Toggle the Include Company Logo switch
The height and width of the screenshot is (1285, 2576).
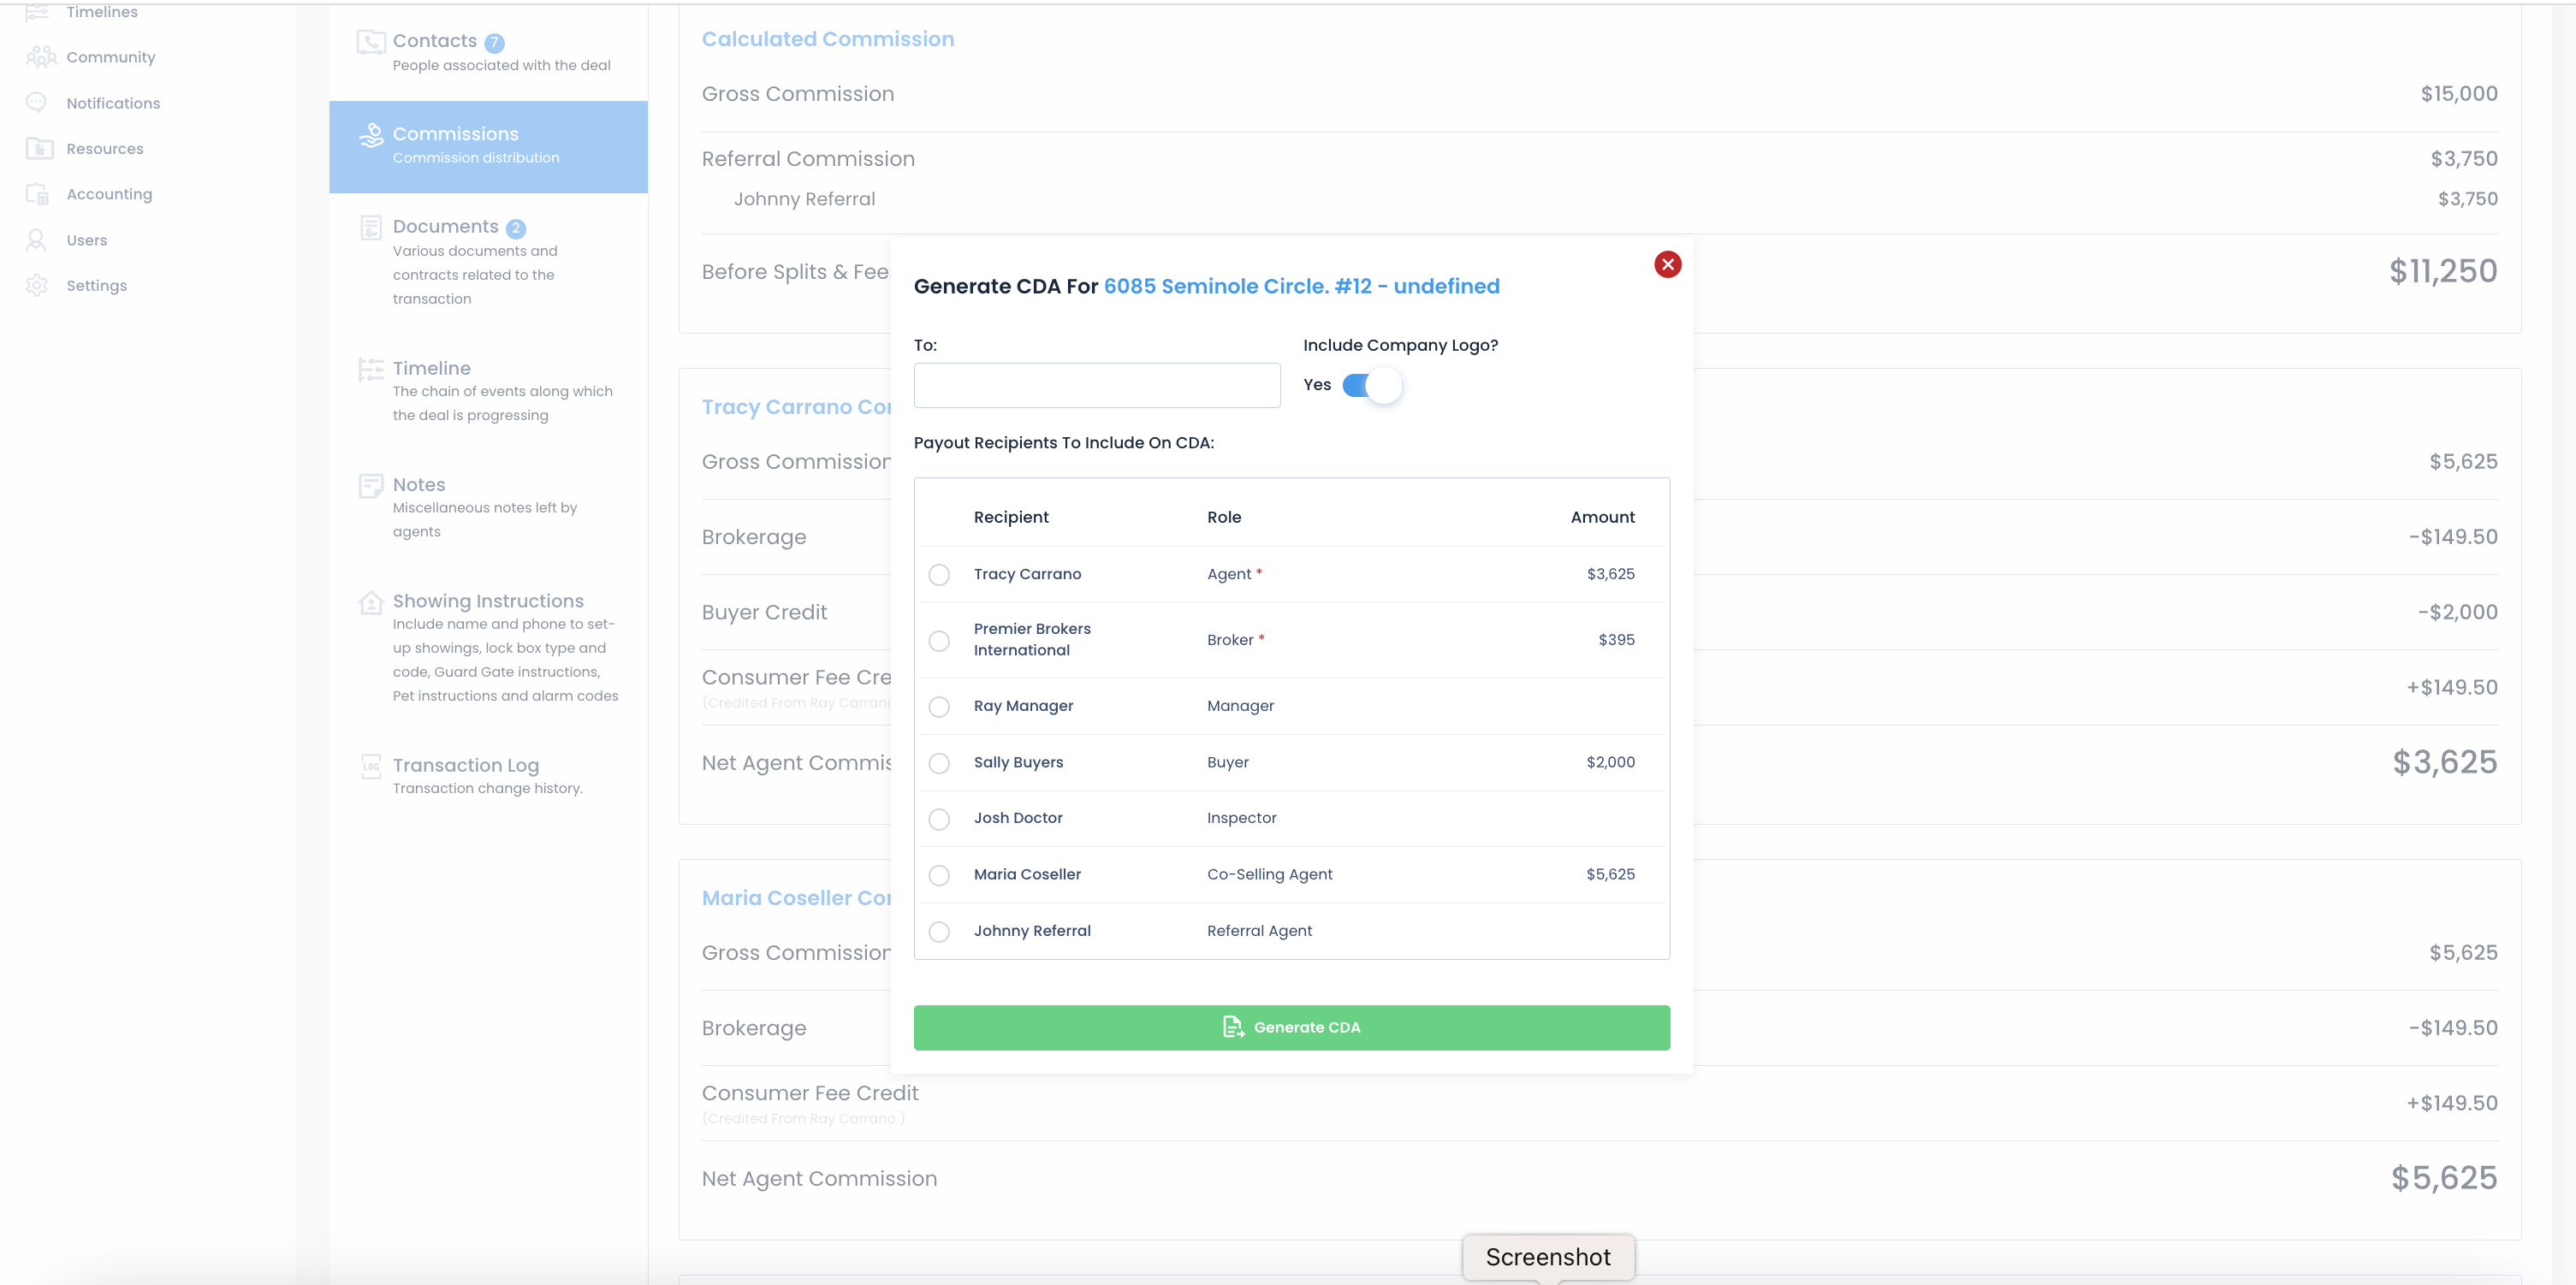pyautogui.click(x=1371, y=386)
